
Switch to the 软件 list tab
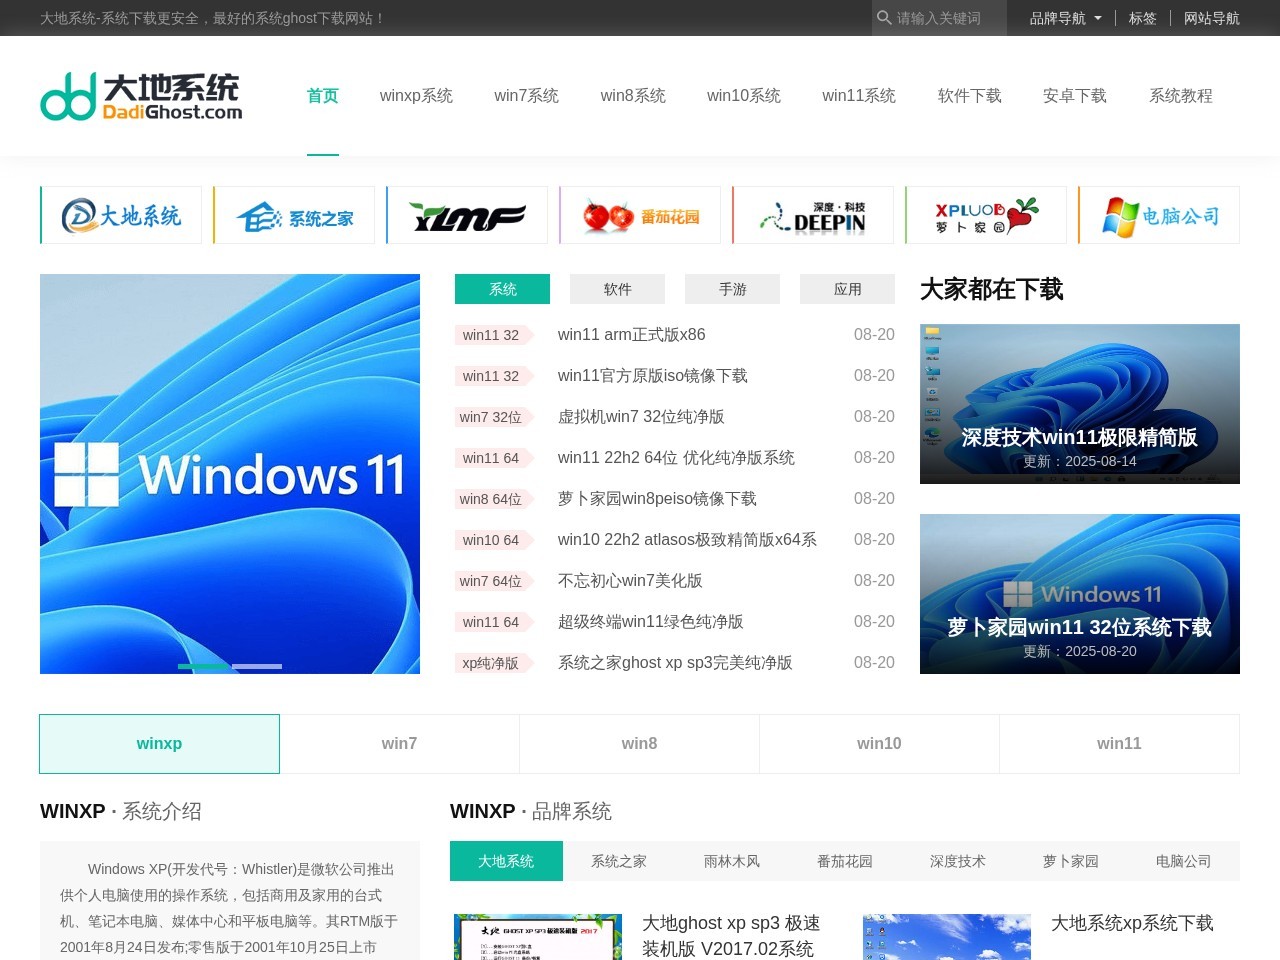617,289
